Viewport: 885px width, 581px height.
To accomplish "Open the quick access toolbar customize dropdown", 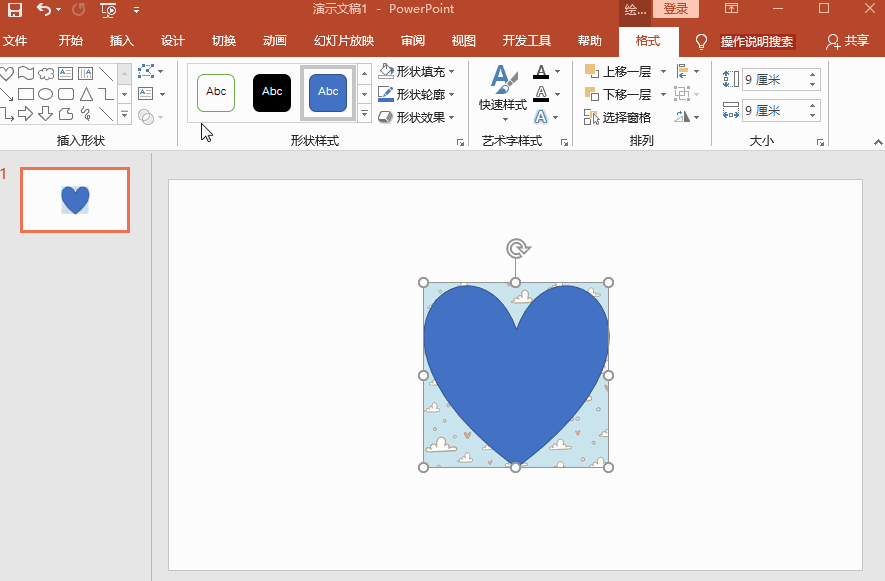I will tap(136, 9).
